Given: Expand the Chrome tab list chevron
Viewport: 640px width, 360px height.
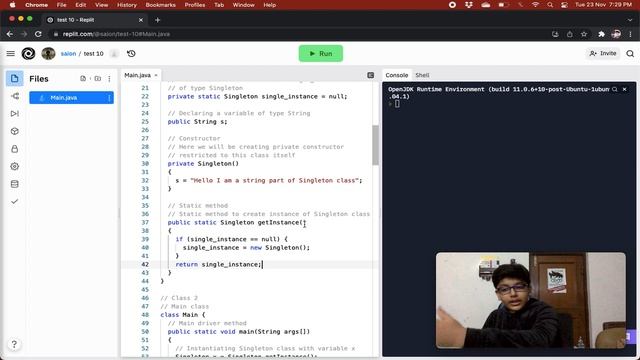Looking at the screenshot, I should pos(630,20).
